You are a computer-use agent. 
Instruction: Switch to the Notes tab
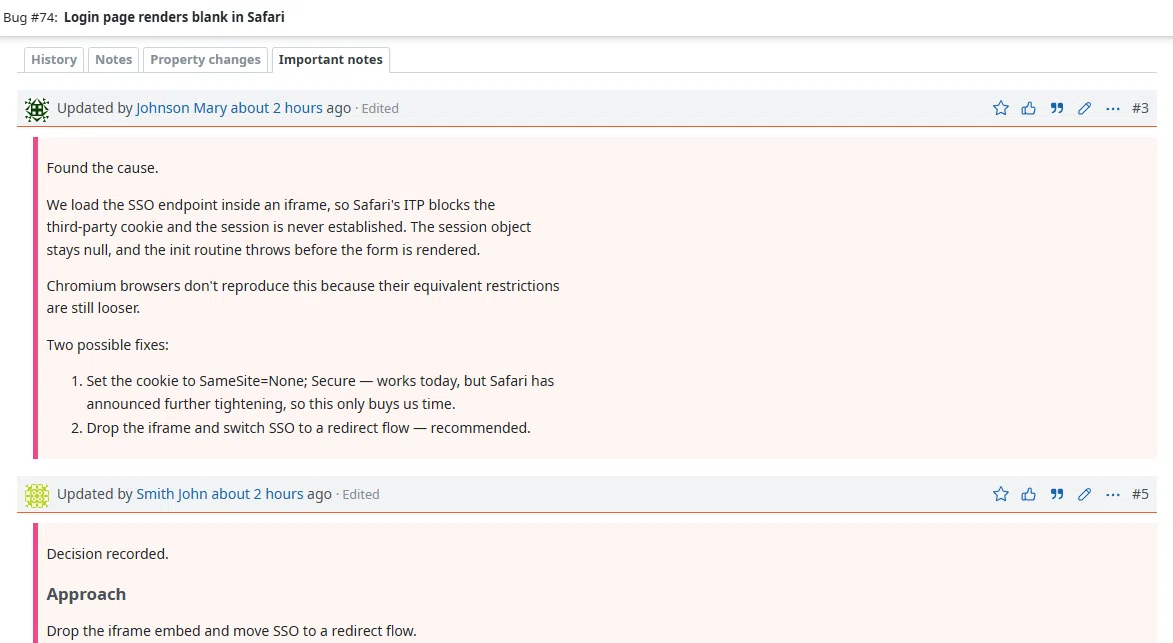click(x=114, y=60)
